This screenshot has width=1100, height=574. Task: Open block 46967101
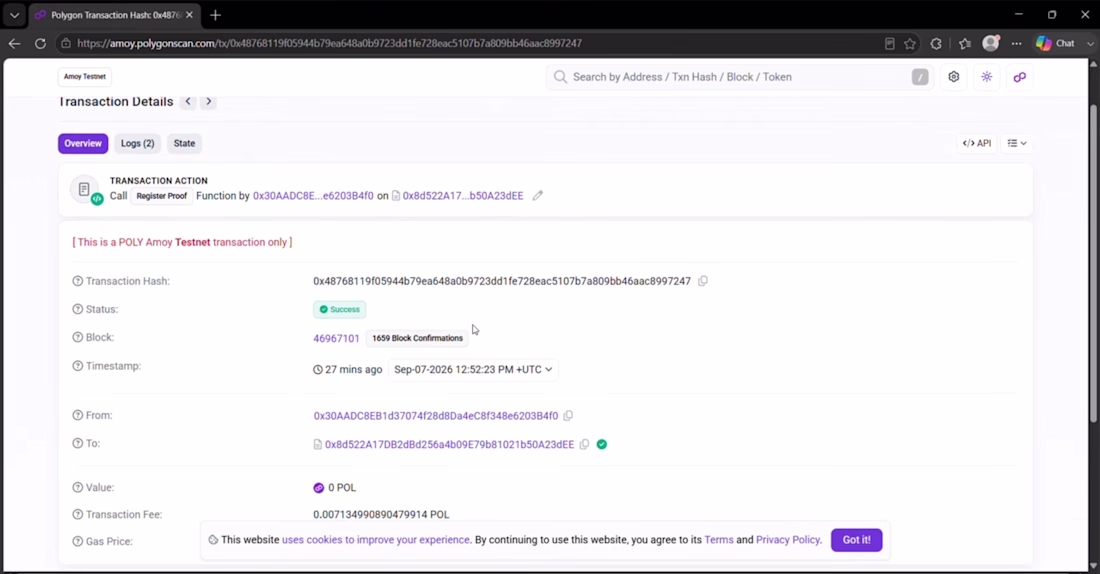(336, 338)
